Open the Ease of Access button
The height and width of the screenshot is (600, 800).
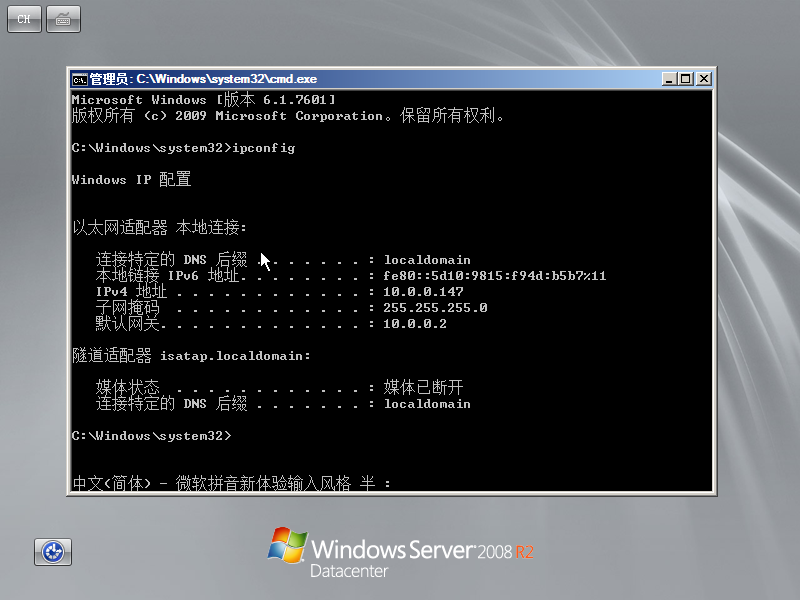[53, 552]
